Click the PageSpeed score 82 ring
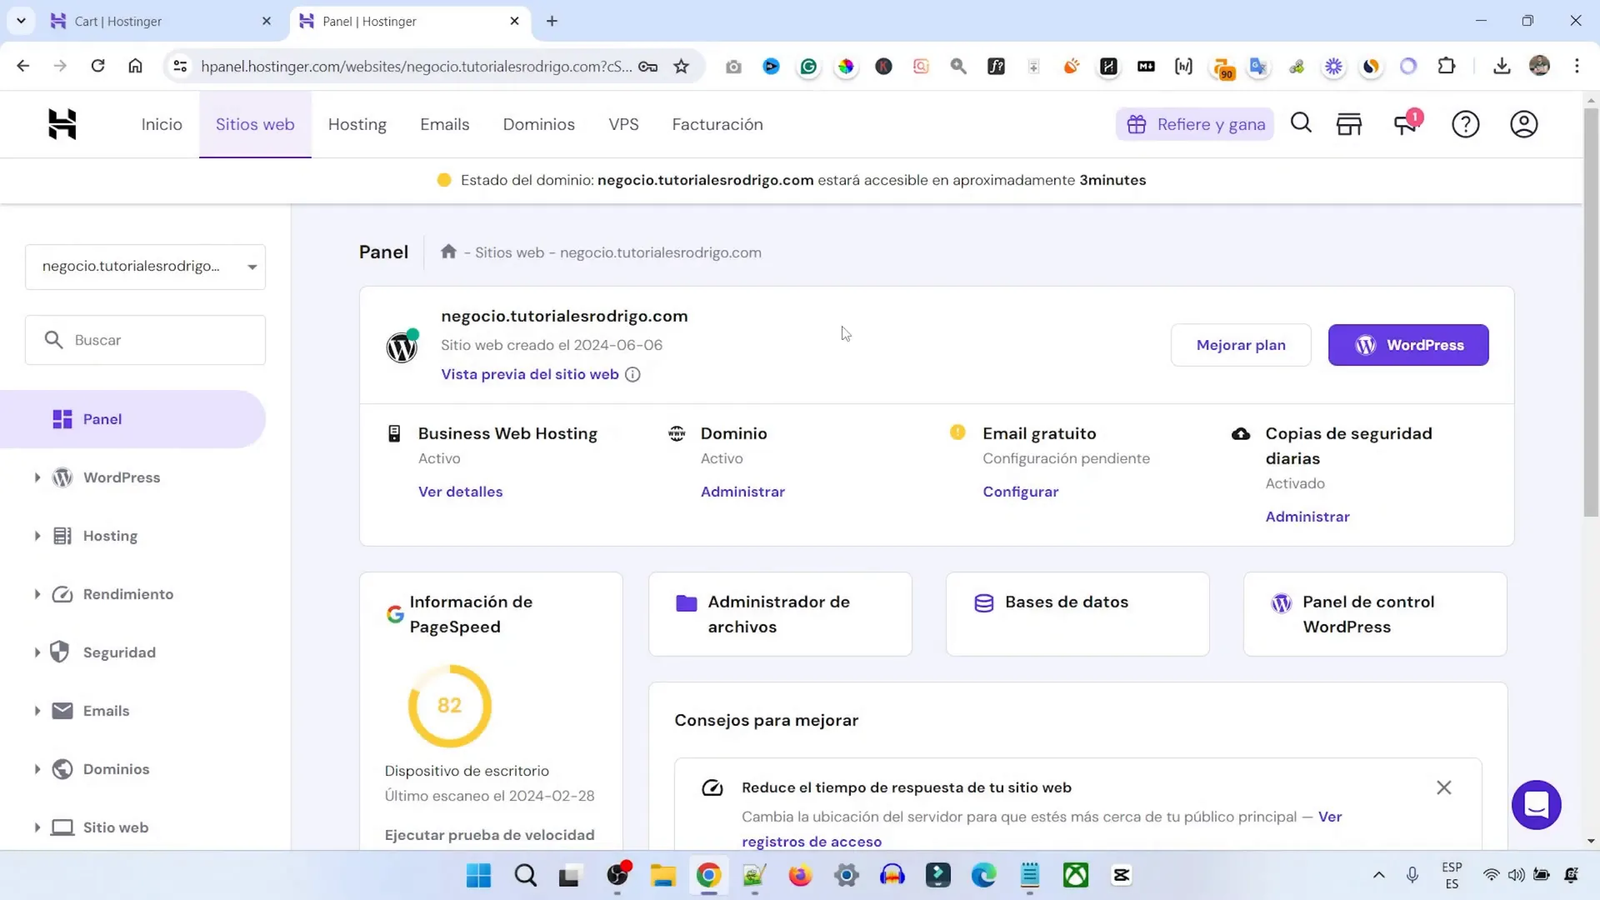 point(448,705)
